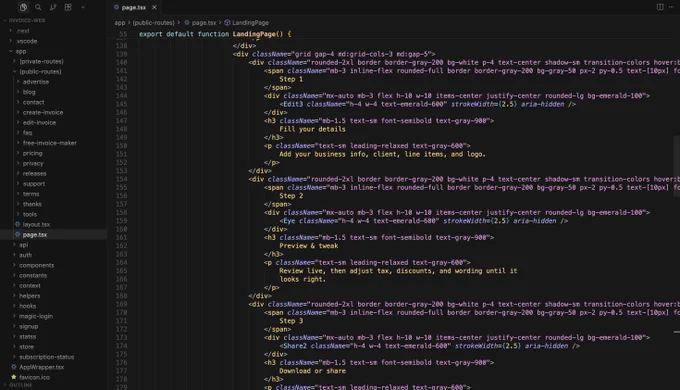Click 'LandingPage' symbol in the breadcrumb
Screen dimensions: 680x390
pos(250,23)
